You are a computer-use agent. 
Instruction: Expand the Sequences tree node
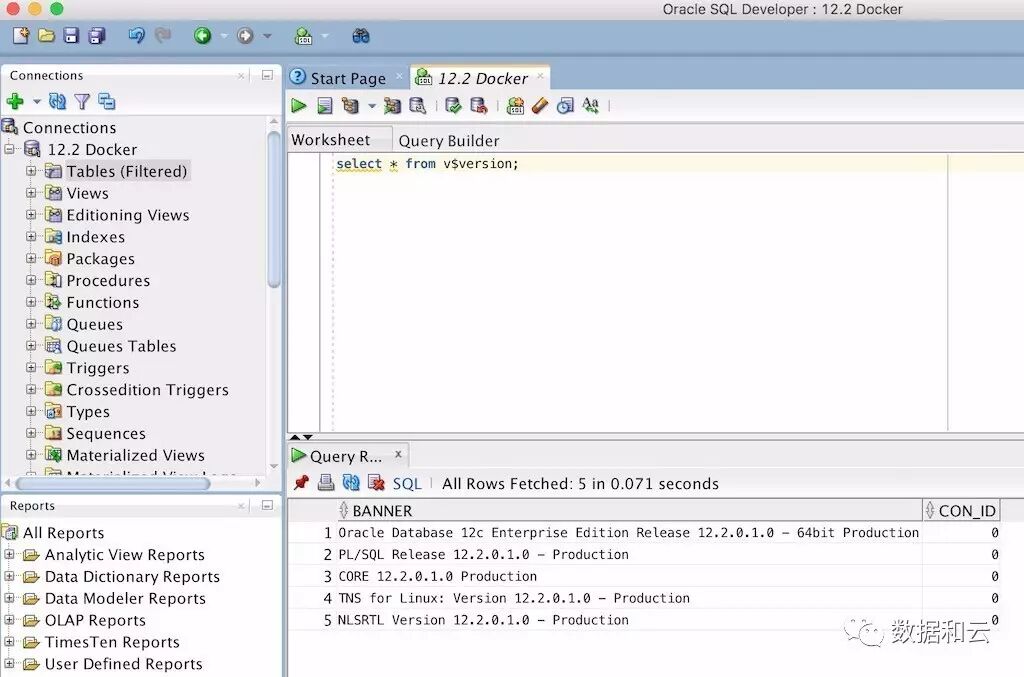[31, 433]
